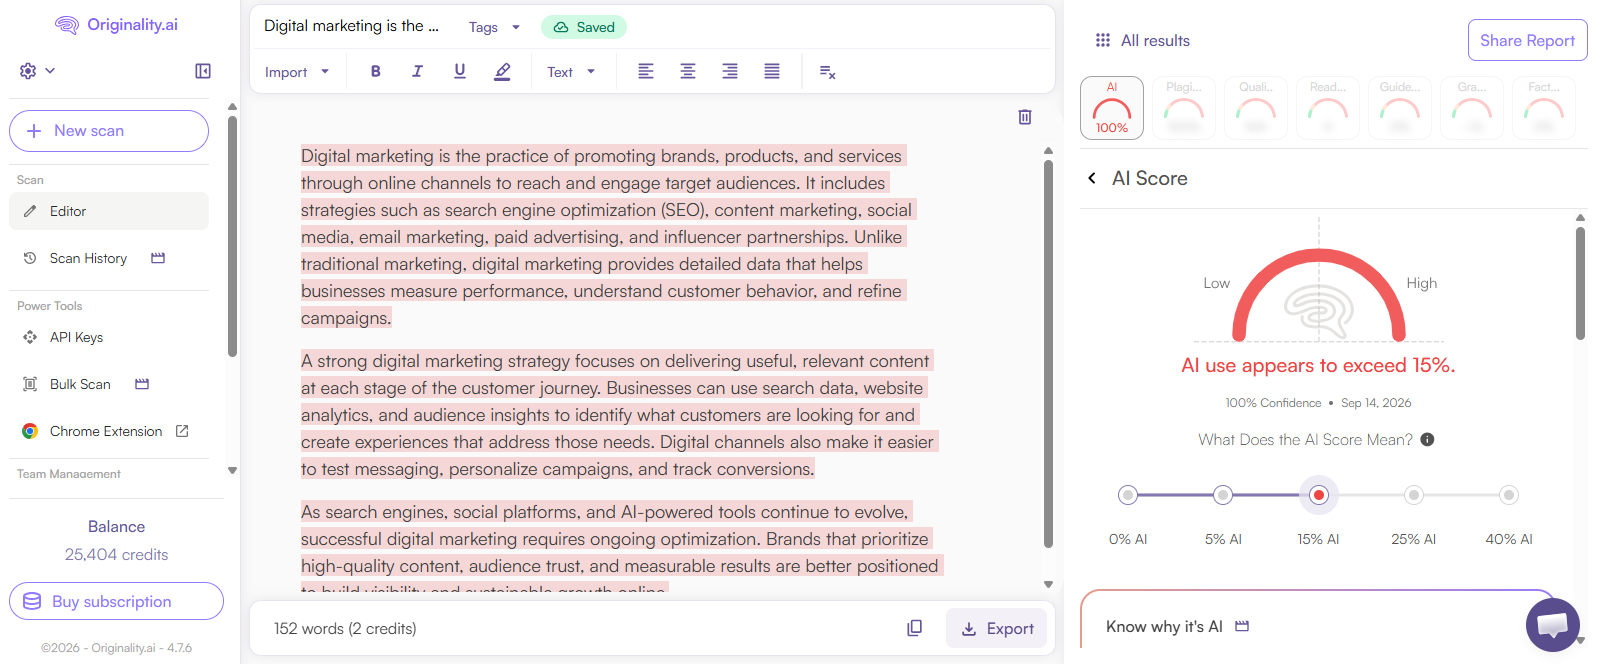Click the '25,404 credits' balance text
The width and height of the screenshot is (1597, 664).
(116, 554)
